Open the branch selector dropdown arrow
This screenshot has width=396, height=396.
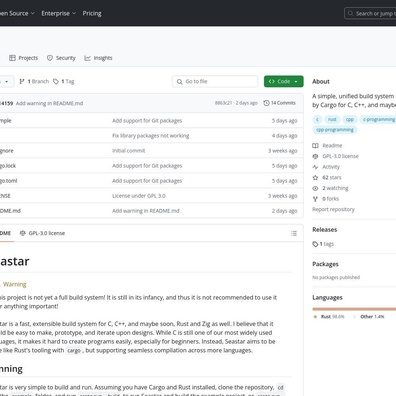pyautogui.click(x=7, y=81)
